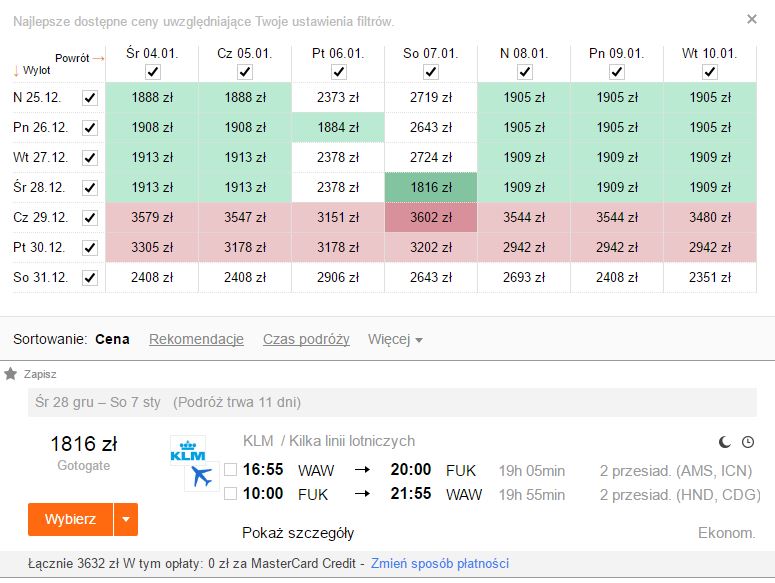Click the KLM airline logo

[188, 451]
